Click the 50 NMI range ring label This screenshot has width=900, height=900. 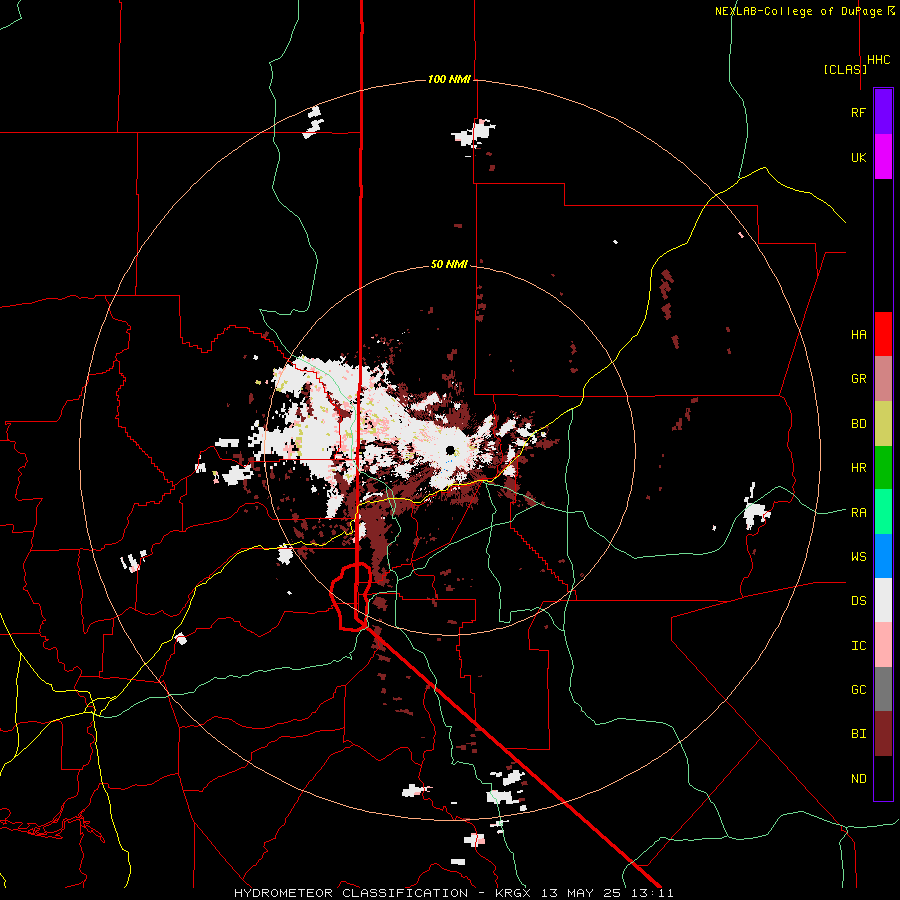pyautogui.click(x=449, y=264)
